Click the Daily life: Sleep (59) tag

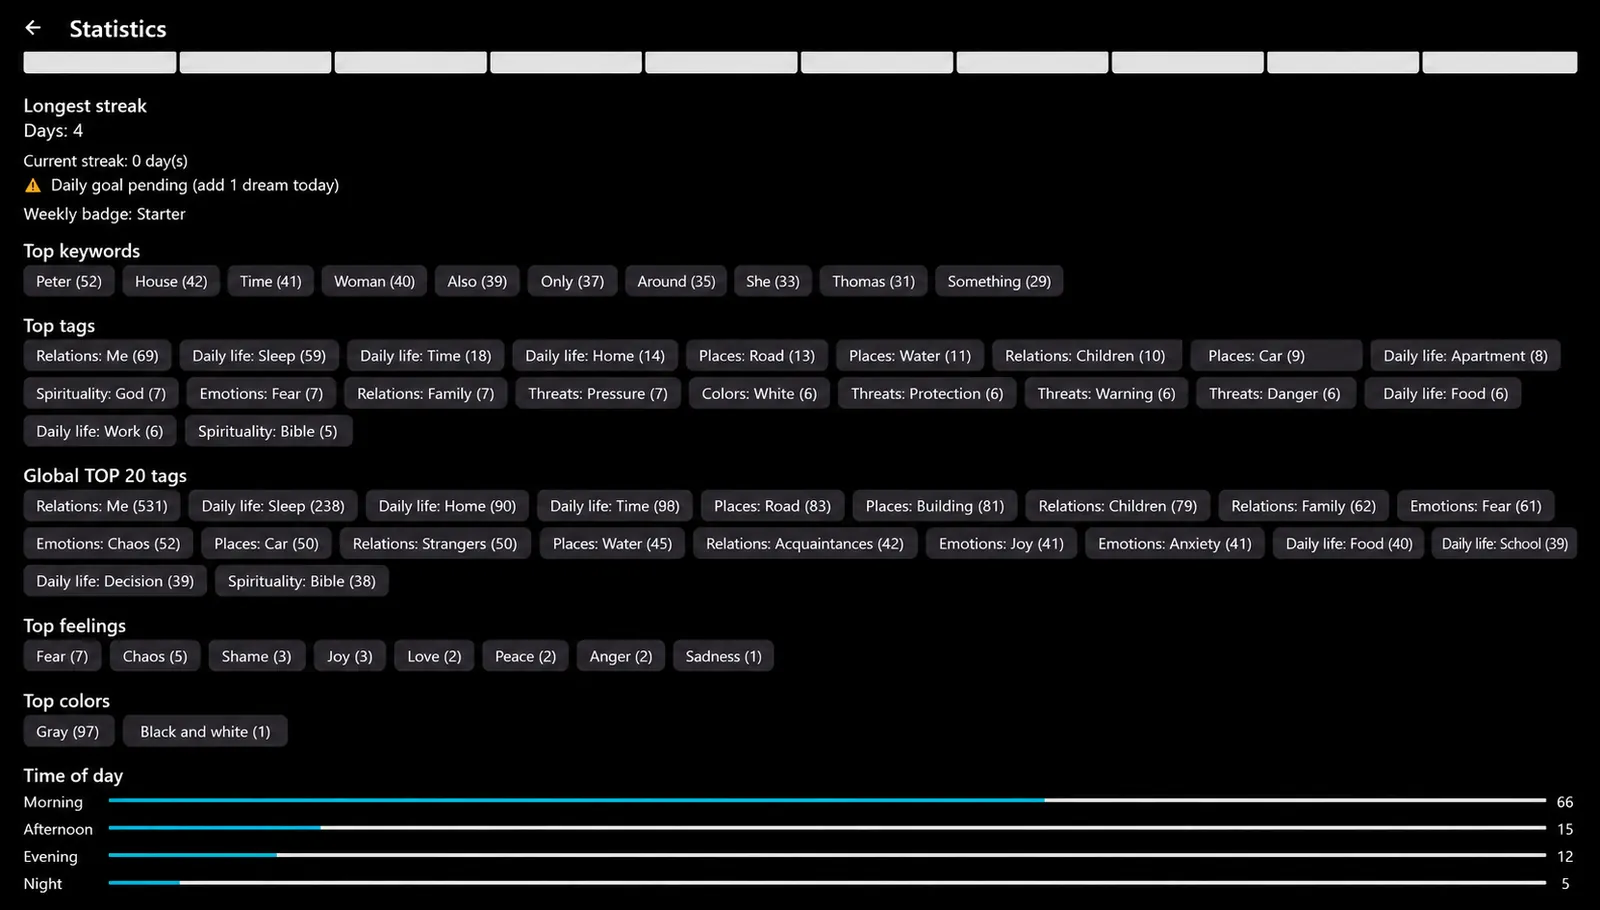(x=259, y=356)
